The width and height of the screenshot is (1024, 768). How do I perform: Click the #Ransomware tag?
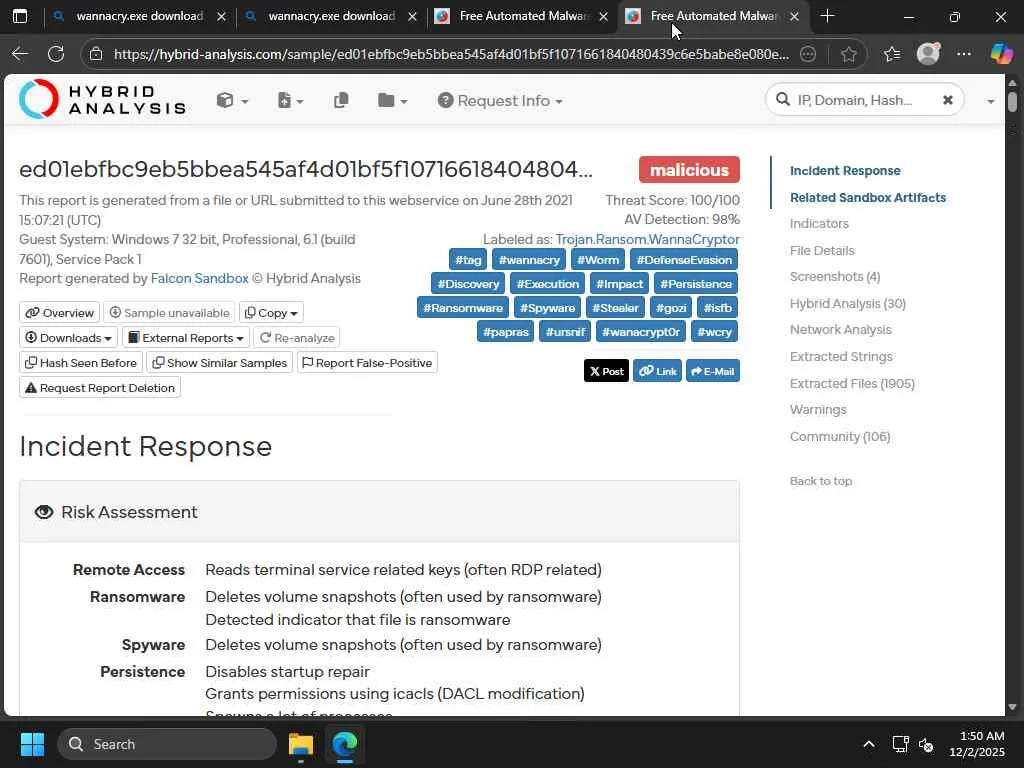click(x=462, y=308)
